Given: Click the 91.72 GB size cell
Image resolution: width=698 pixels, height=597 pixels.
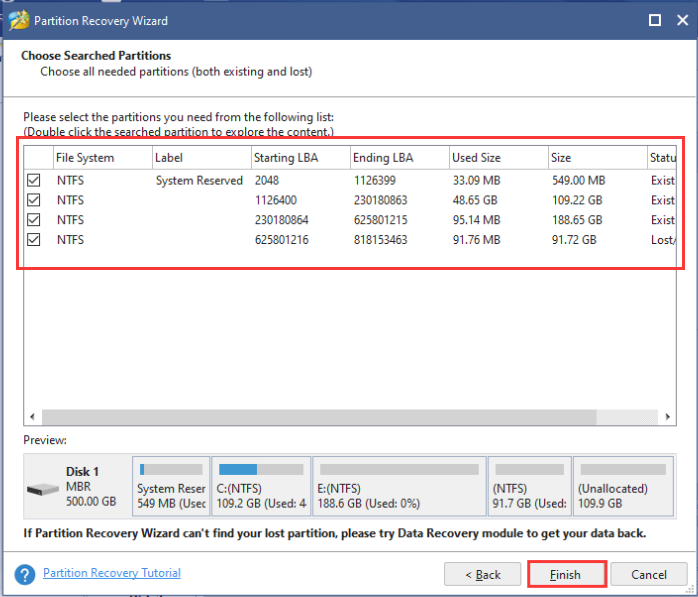Looking at the screenshot, I should tap(574, 240).
